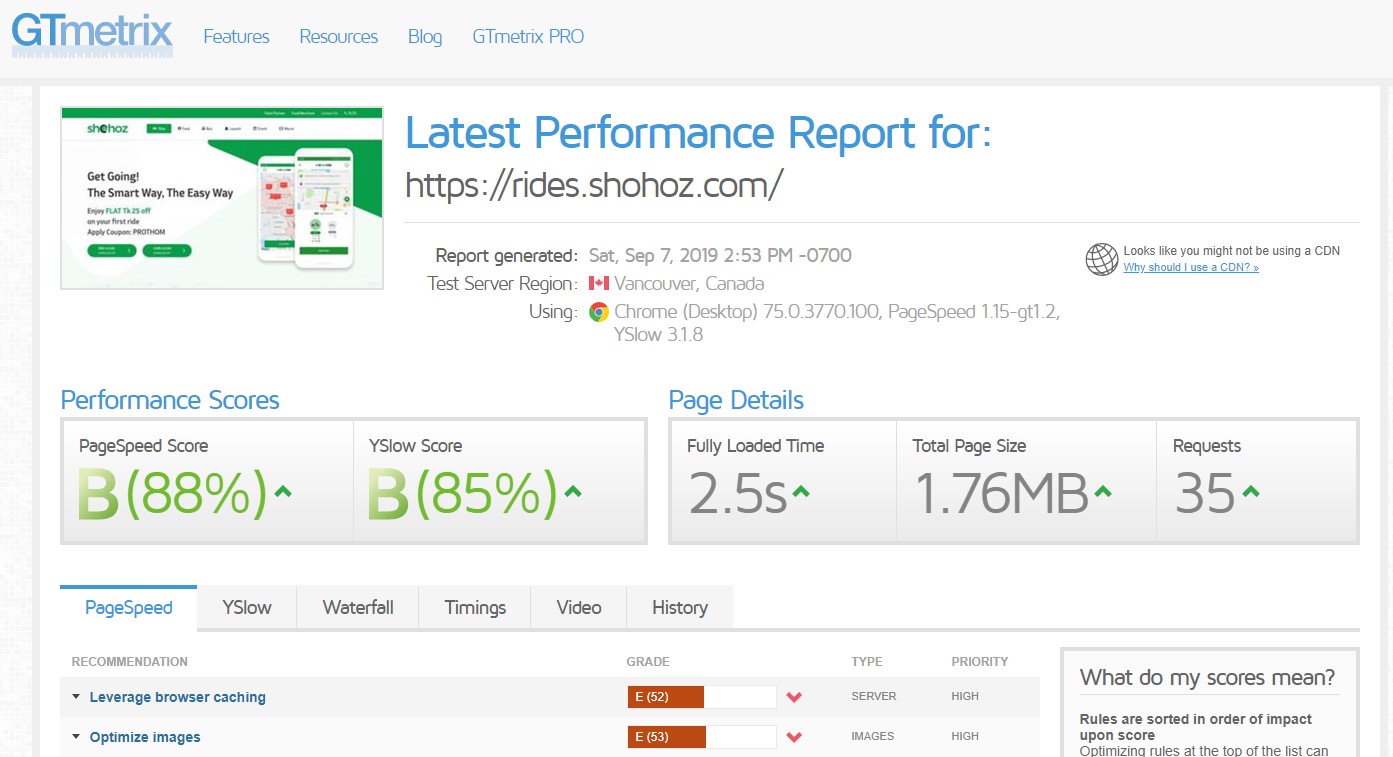Click the PRIORITY column header
This screenshot has width=1393, height=757.
980,662
